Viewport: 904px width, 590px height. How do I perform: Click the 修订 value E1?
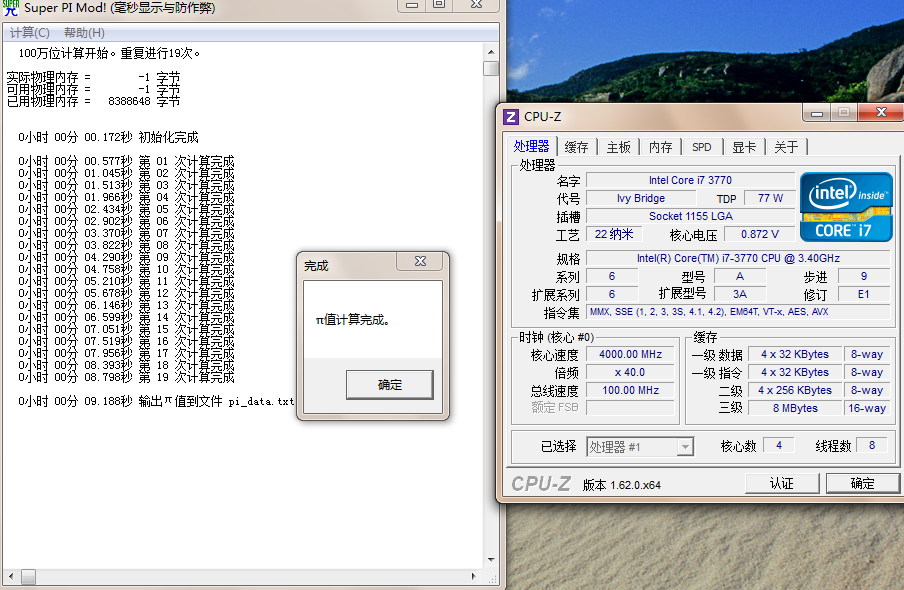[x=863, y=294]
